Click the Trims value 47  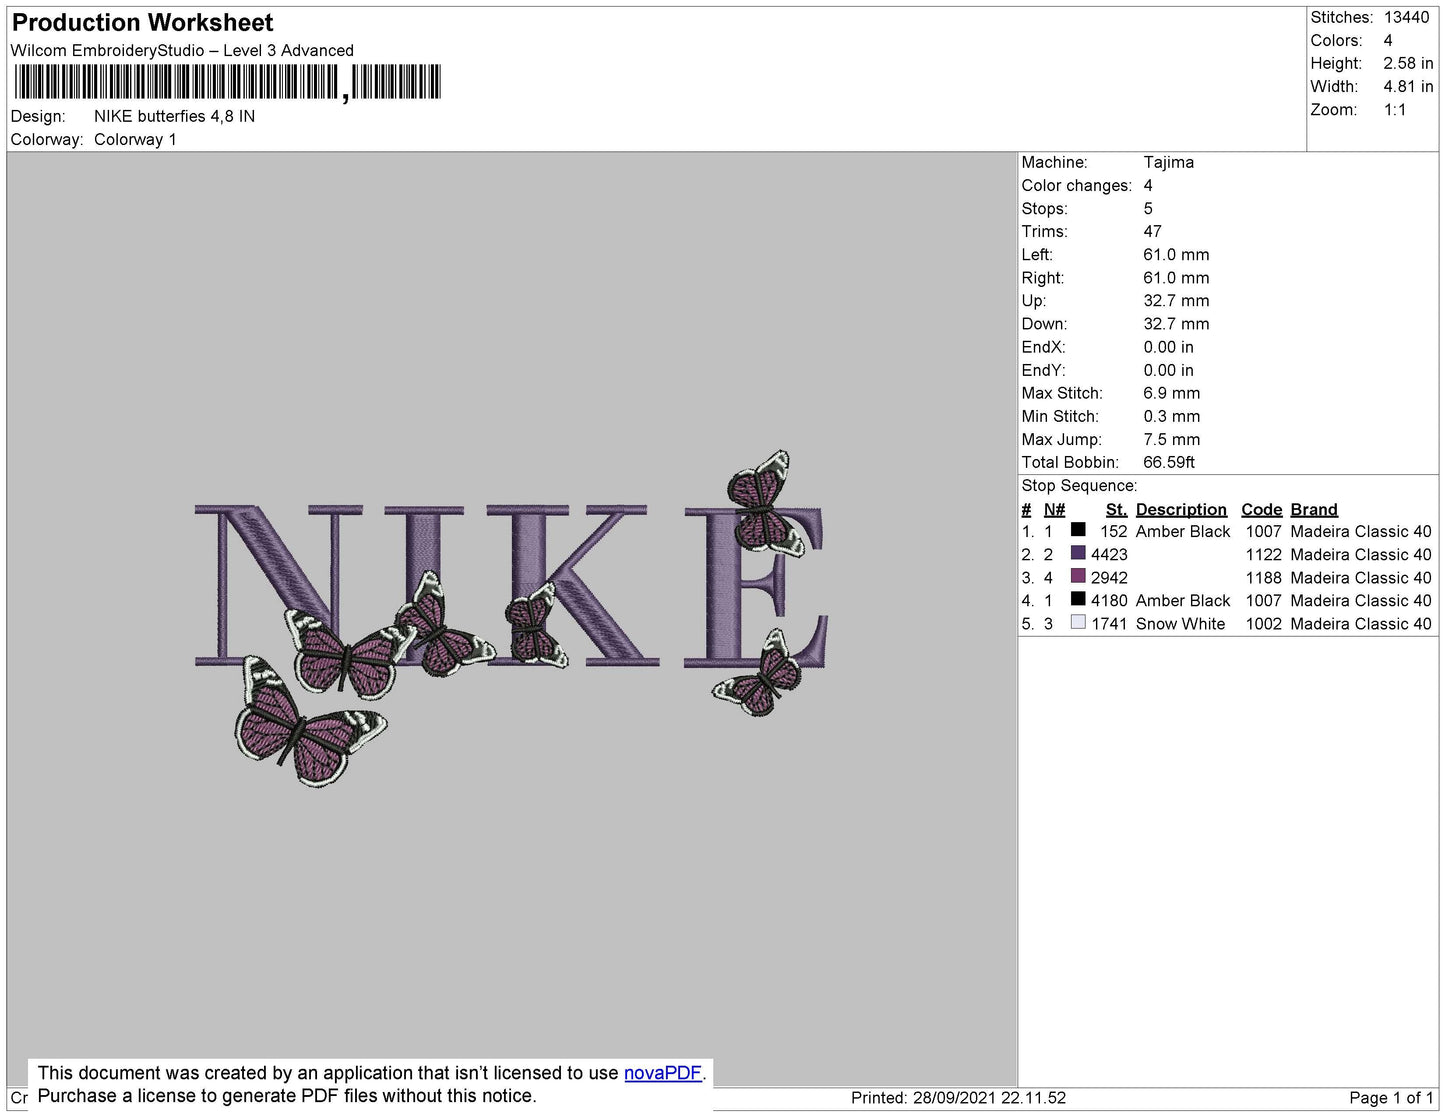[1152, 231]
